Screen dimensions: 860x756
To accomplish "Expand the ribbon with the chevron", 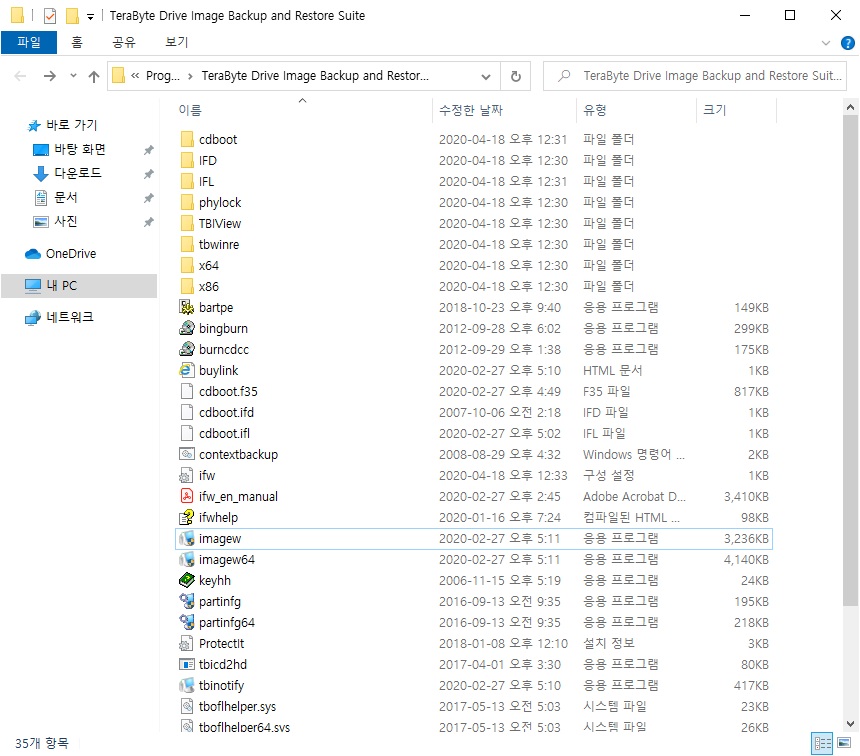I will (825, 43).
